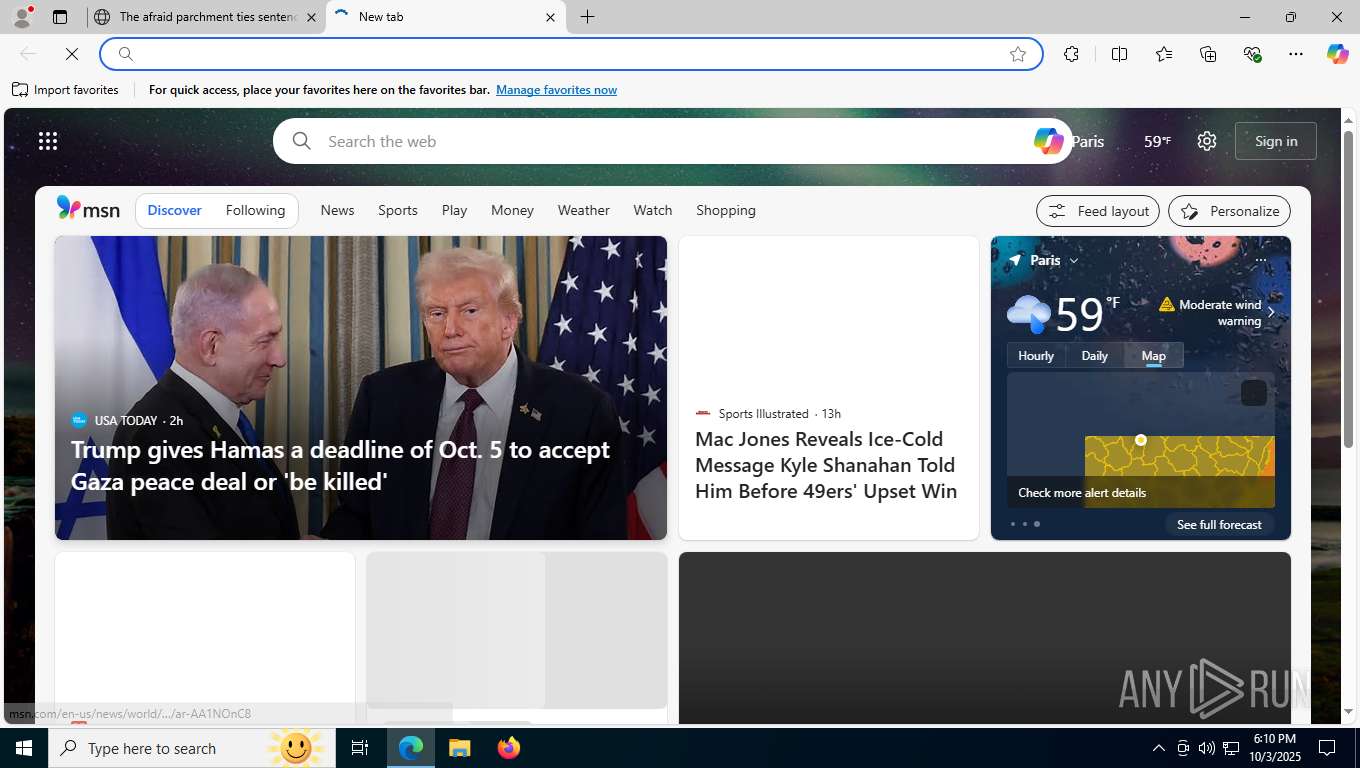Screen dimensions: 1360x768
Task: Open the Windows Start menu
Action: click(x=24, y=748)
